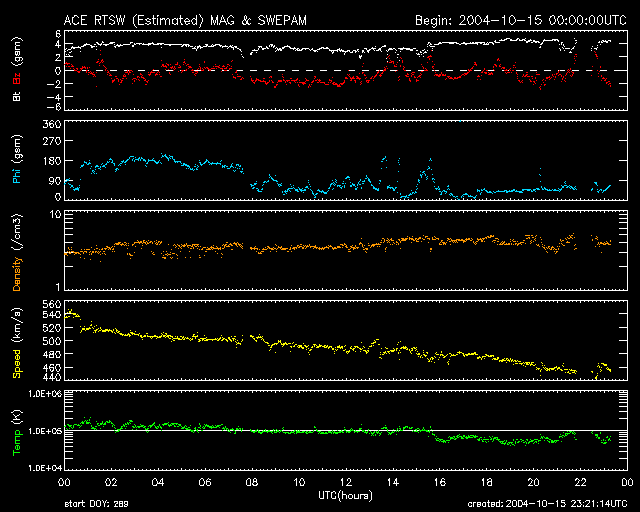Click the 08 hour label on UTC axis
The image size is (640, 512).
(252, 483)
